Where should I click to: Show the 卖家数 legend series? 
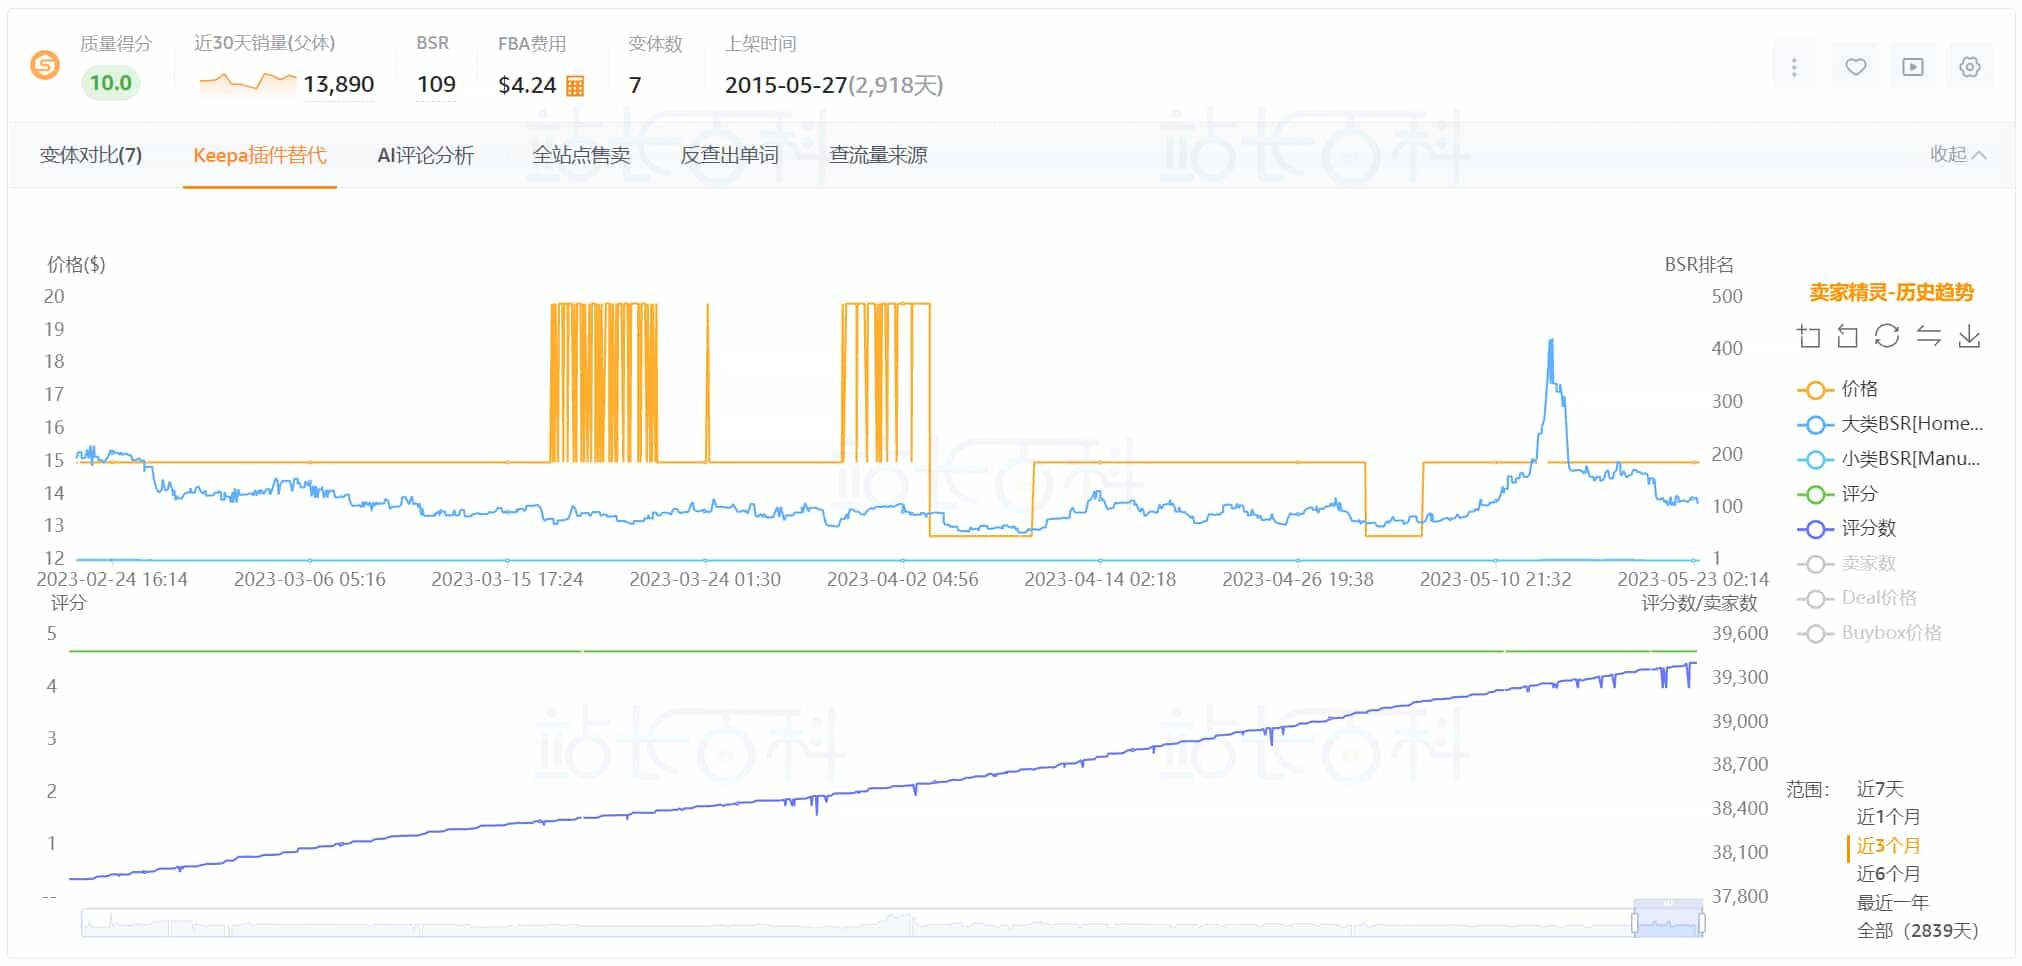coord(1846,564)
